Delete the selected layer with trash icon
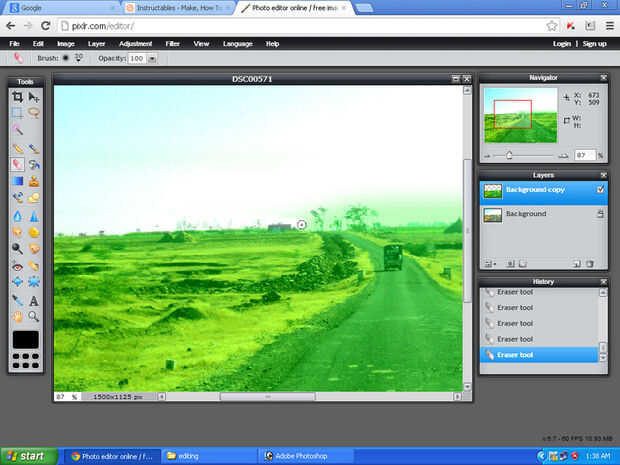This screenshot has width=620, height=465. (590, 264)
